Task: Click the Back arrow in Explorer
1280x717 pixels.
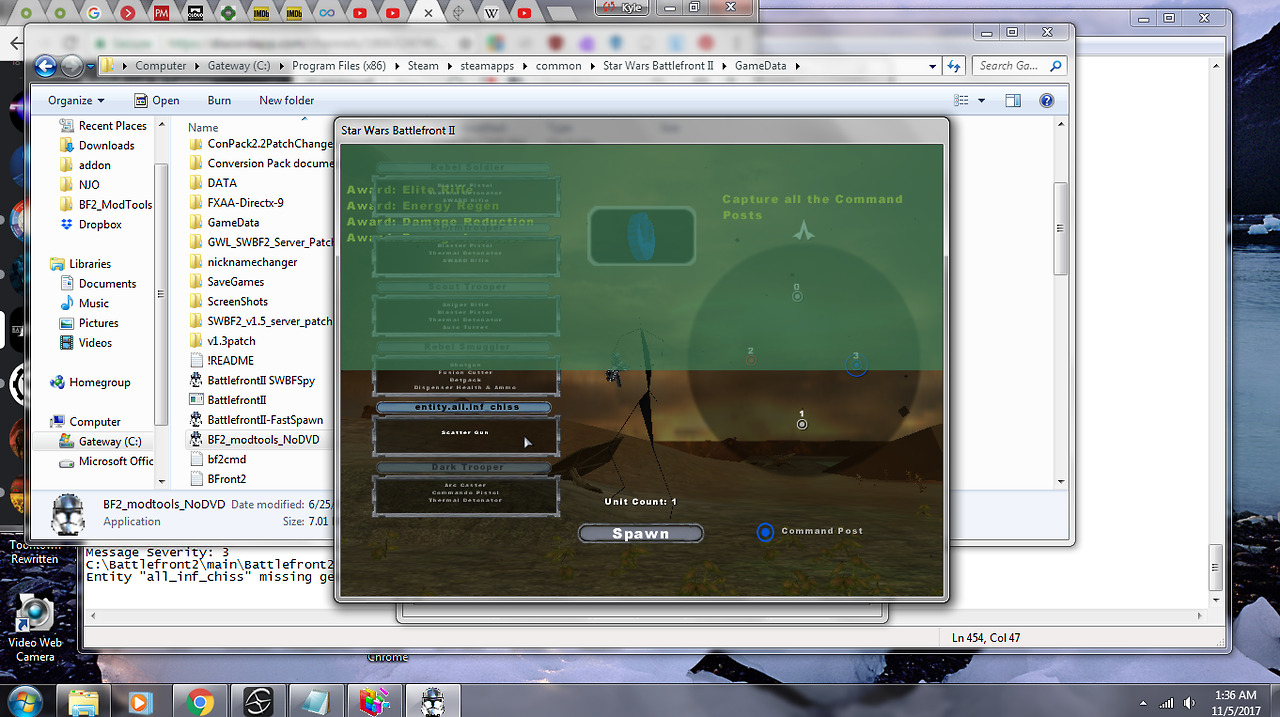Action: coord(45,66)
